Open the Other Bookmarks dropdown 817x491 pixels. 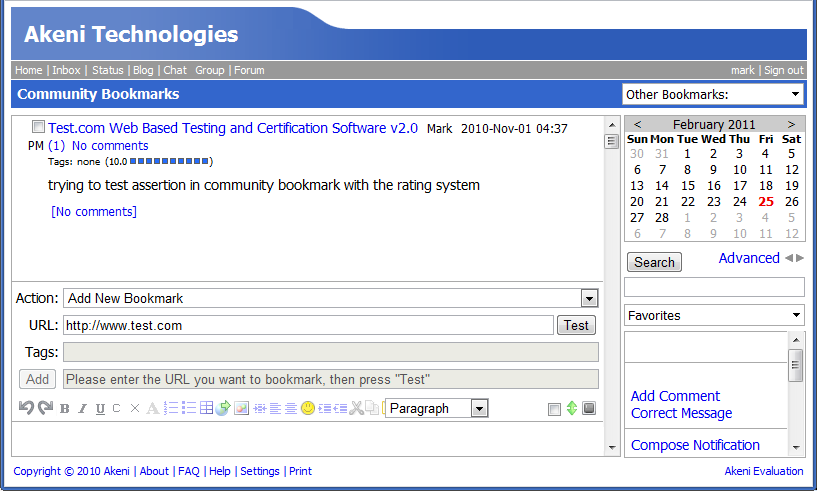tap(712, 94)
